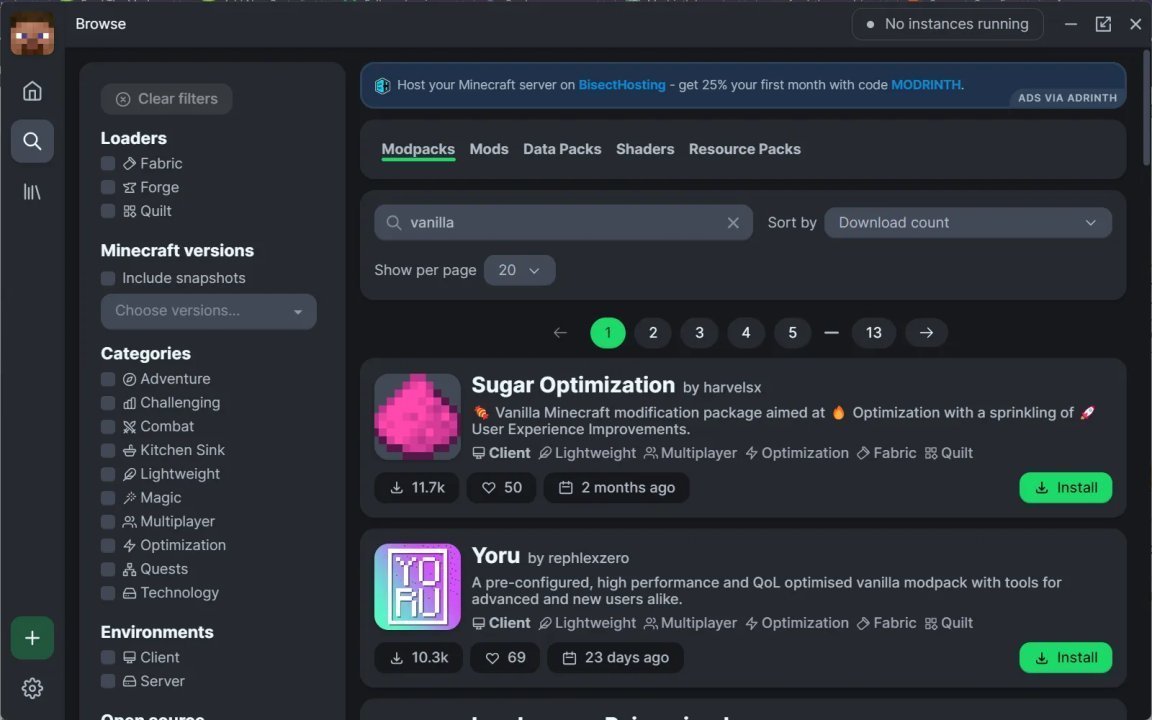Open Sort by Download count dropdown
Viewport: 1152px width, 720px height.
(968, 223)
